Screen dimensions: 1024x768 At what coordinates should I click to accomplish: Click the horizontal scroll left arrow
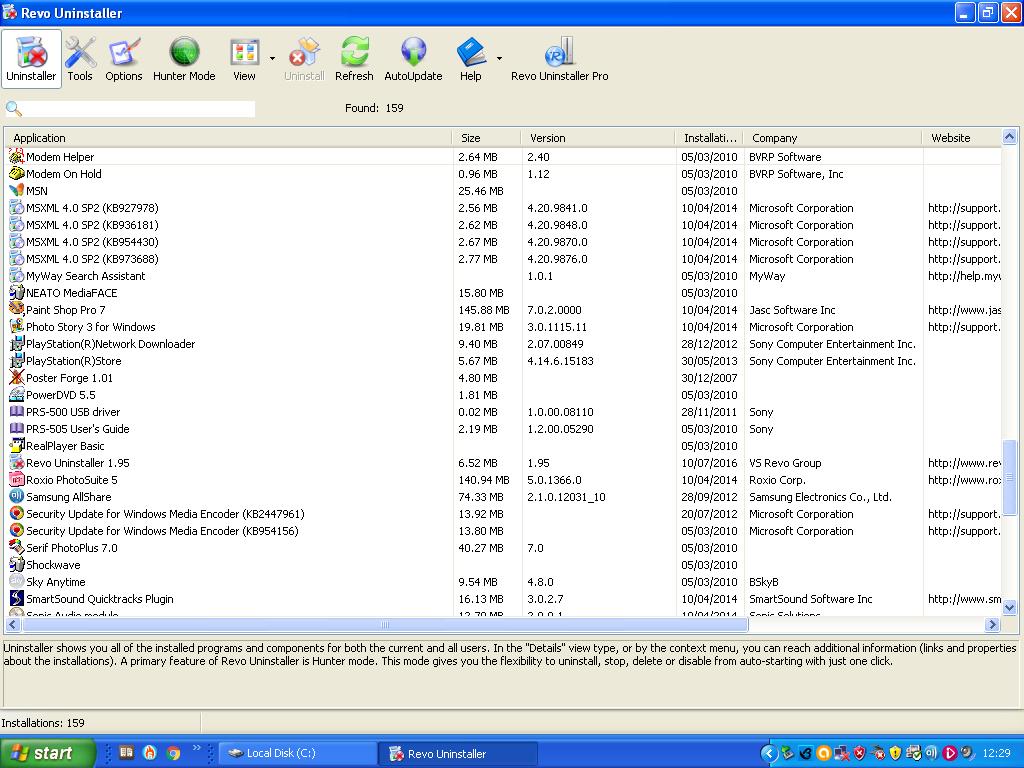click(x=12, y=624)
